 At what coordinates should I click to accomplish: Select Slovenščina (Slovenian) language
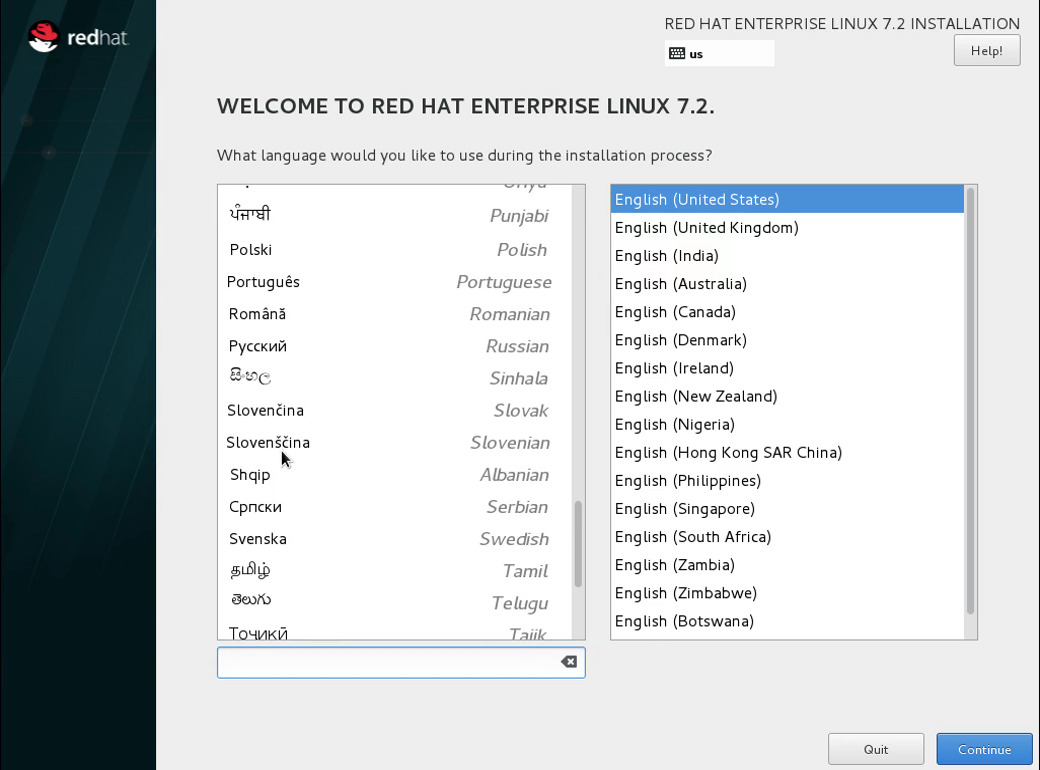coord(395,442)
